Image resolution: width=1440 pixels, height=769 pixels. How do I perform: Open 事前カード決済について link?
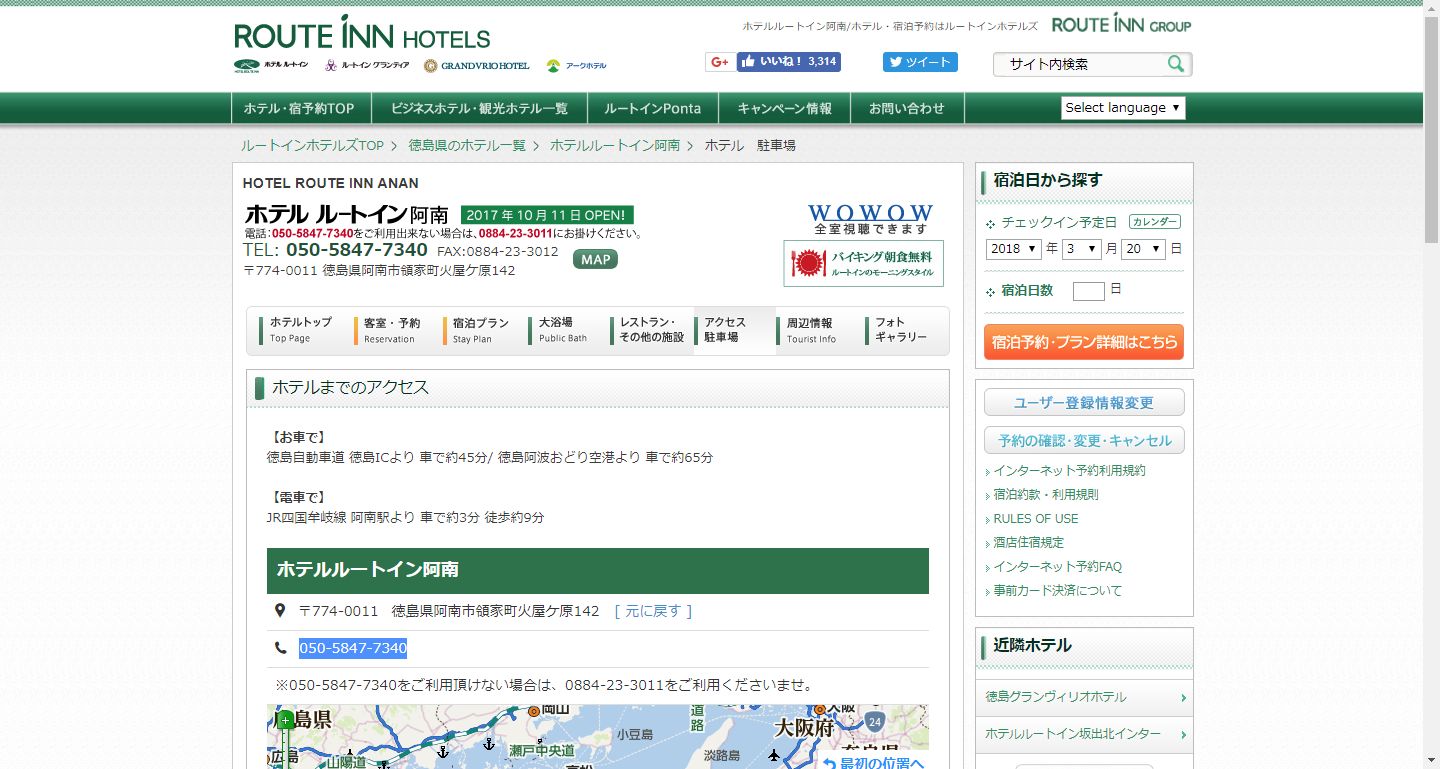click(1057, 590)
